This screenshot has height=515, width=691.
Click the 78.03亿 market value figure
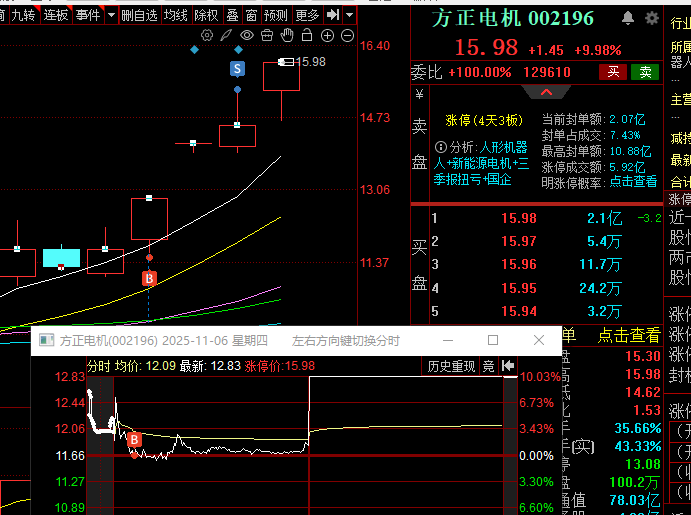(635, 500)
